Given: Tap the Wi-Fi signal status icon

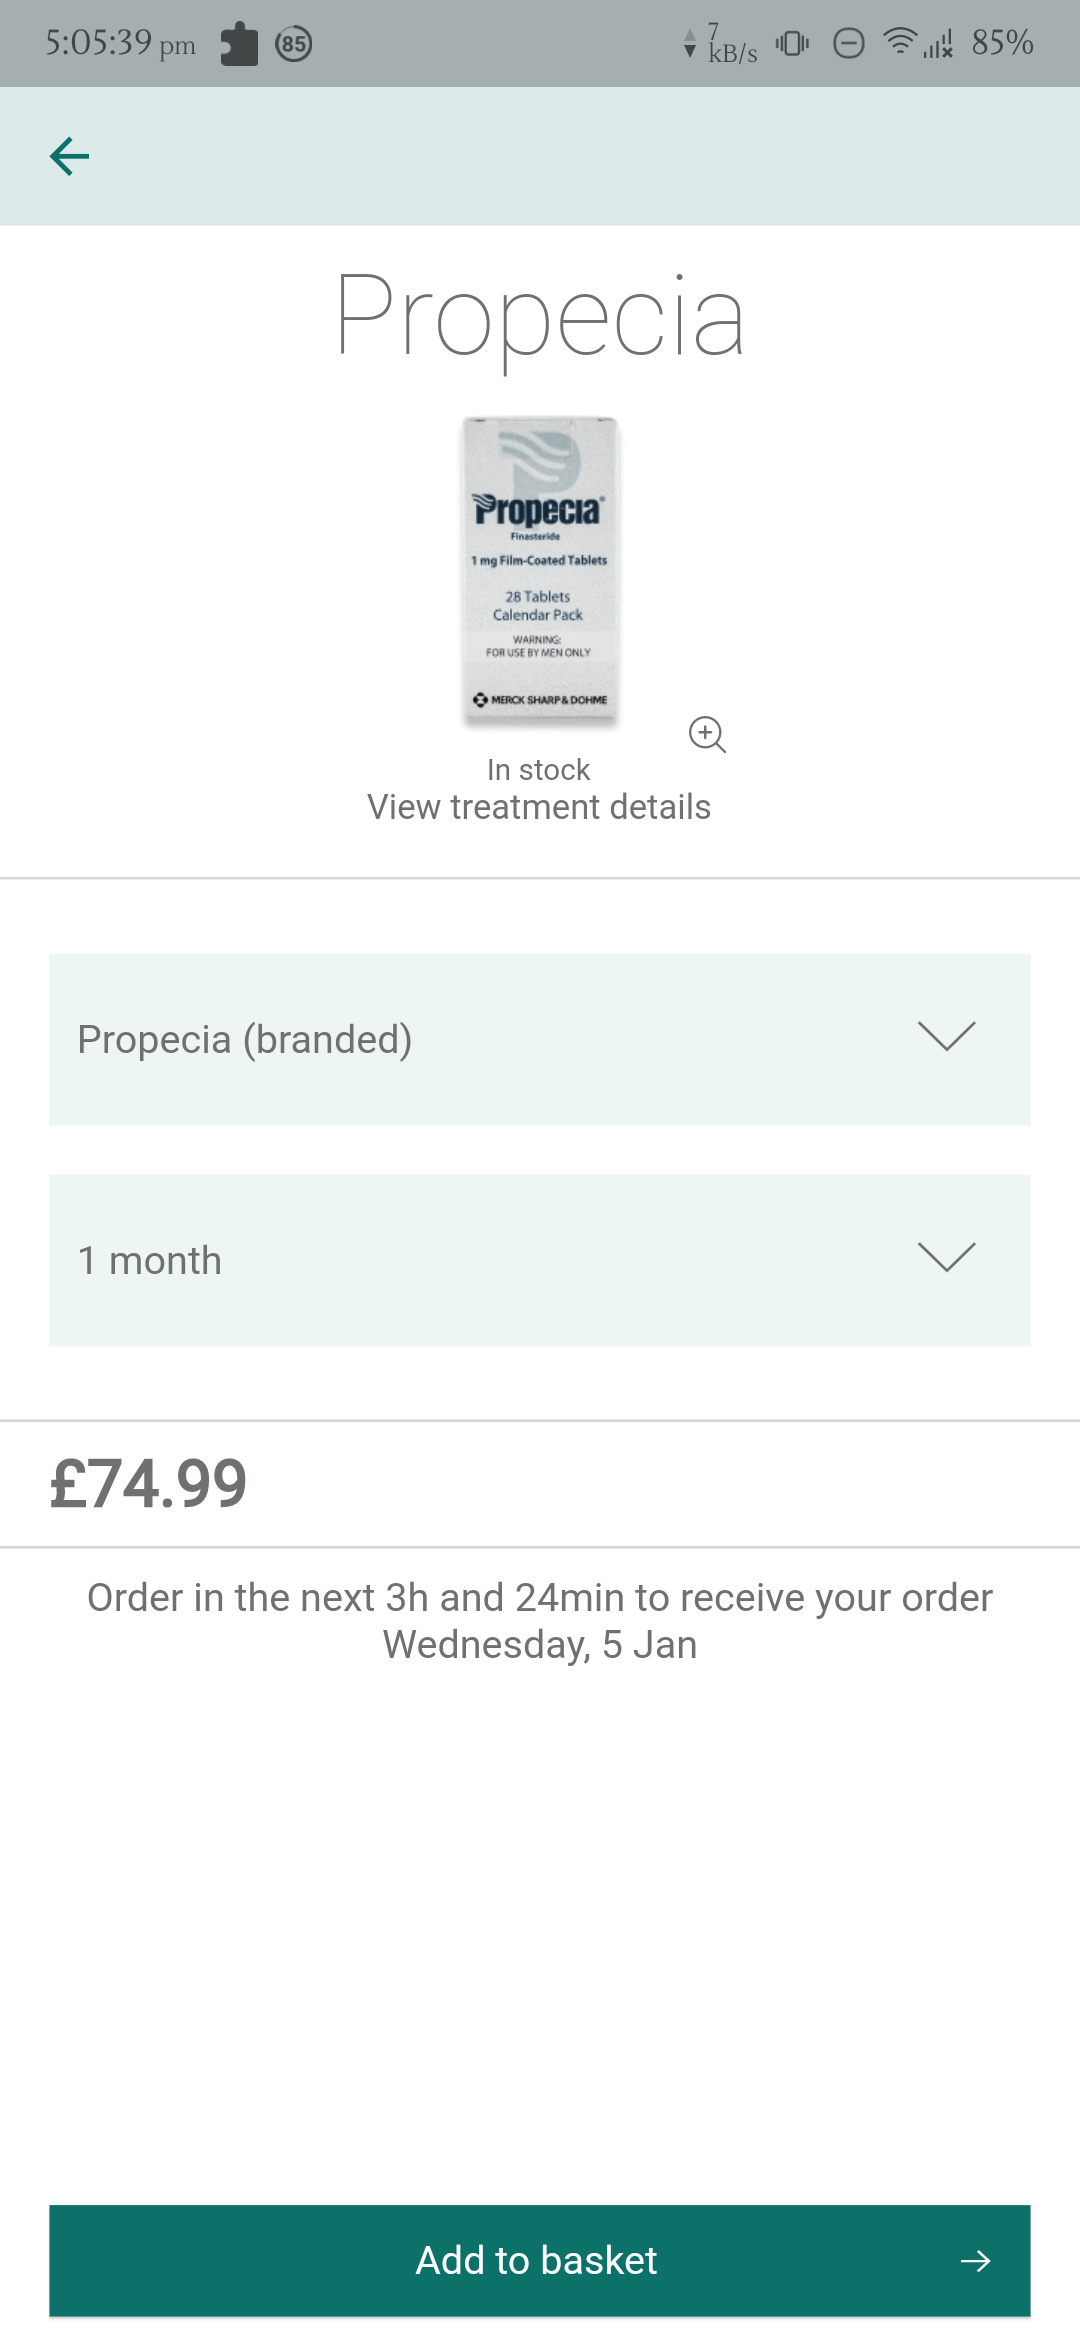Looking at the screenshot, I should click(x=899, y=42).
